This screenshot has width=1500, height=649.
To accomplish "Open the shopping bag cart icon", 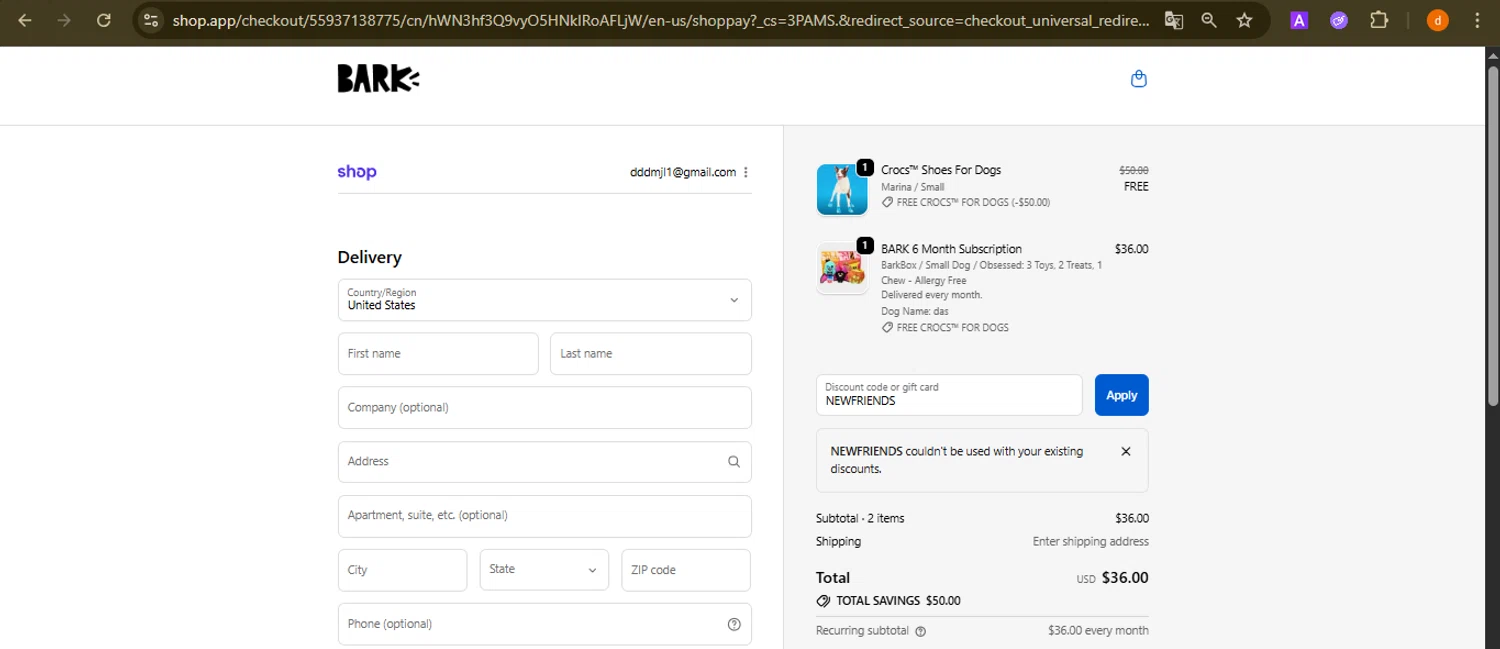I will [1138, 79].
